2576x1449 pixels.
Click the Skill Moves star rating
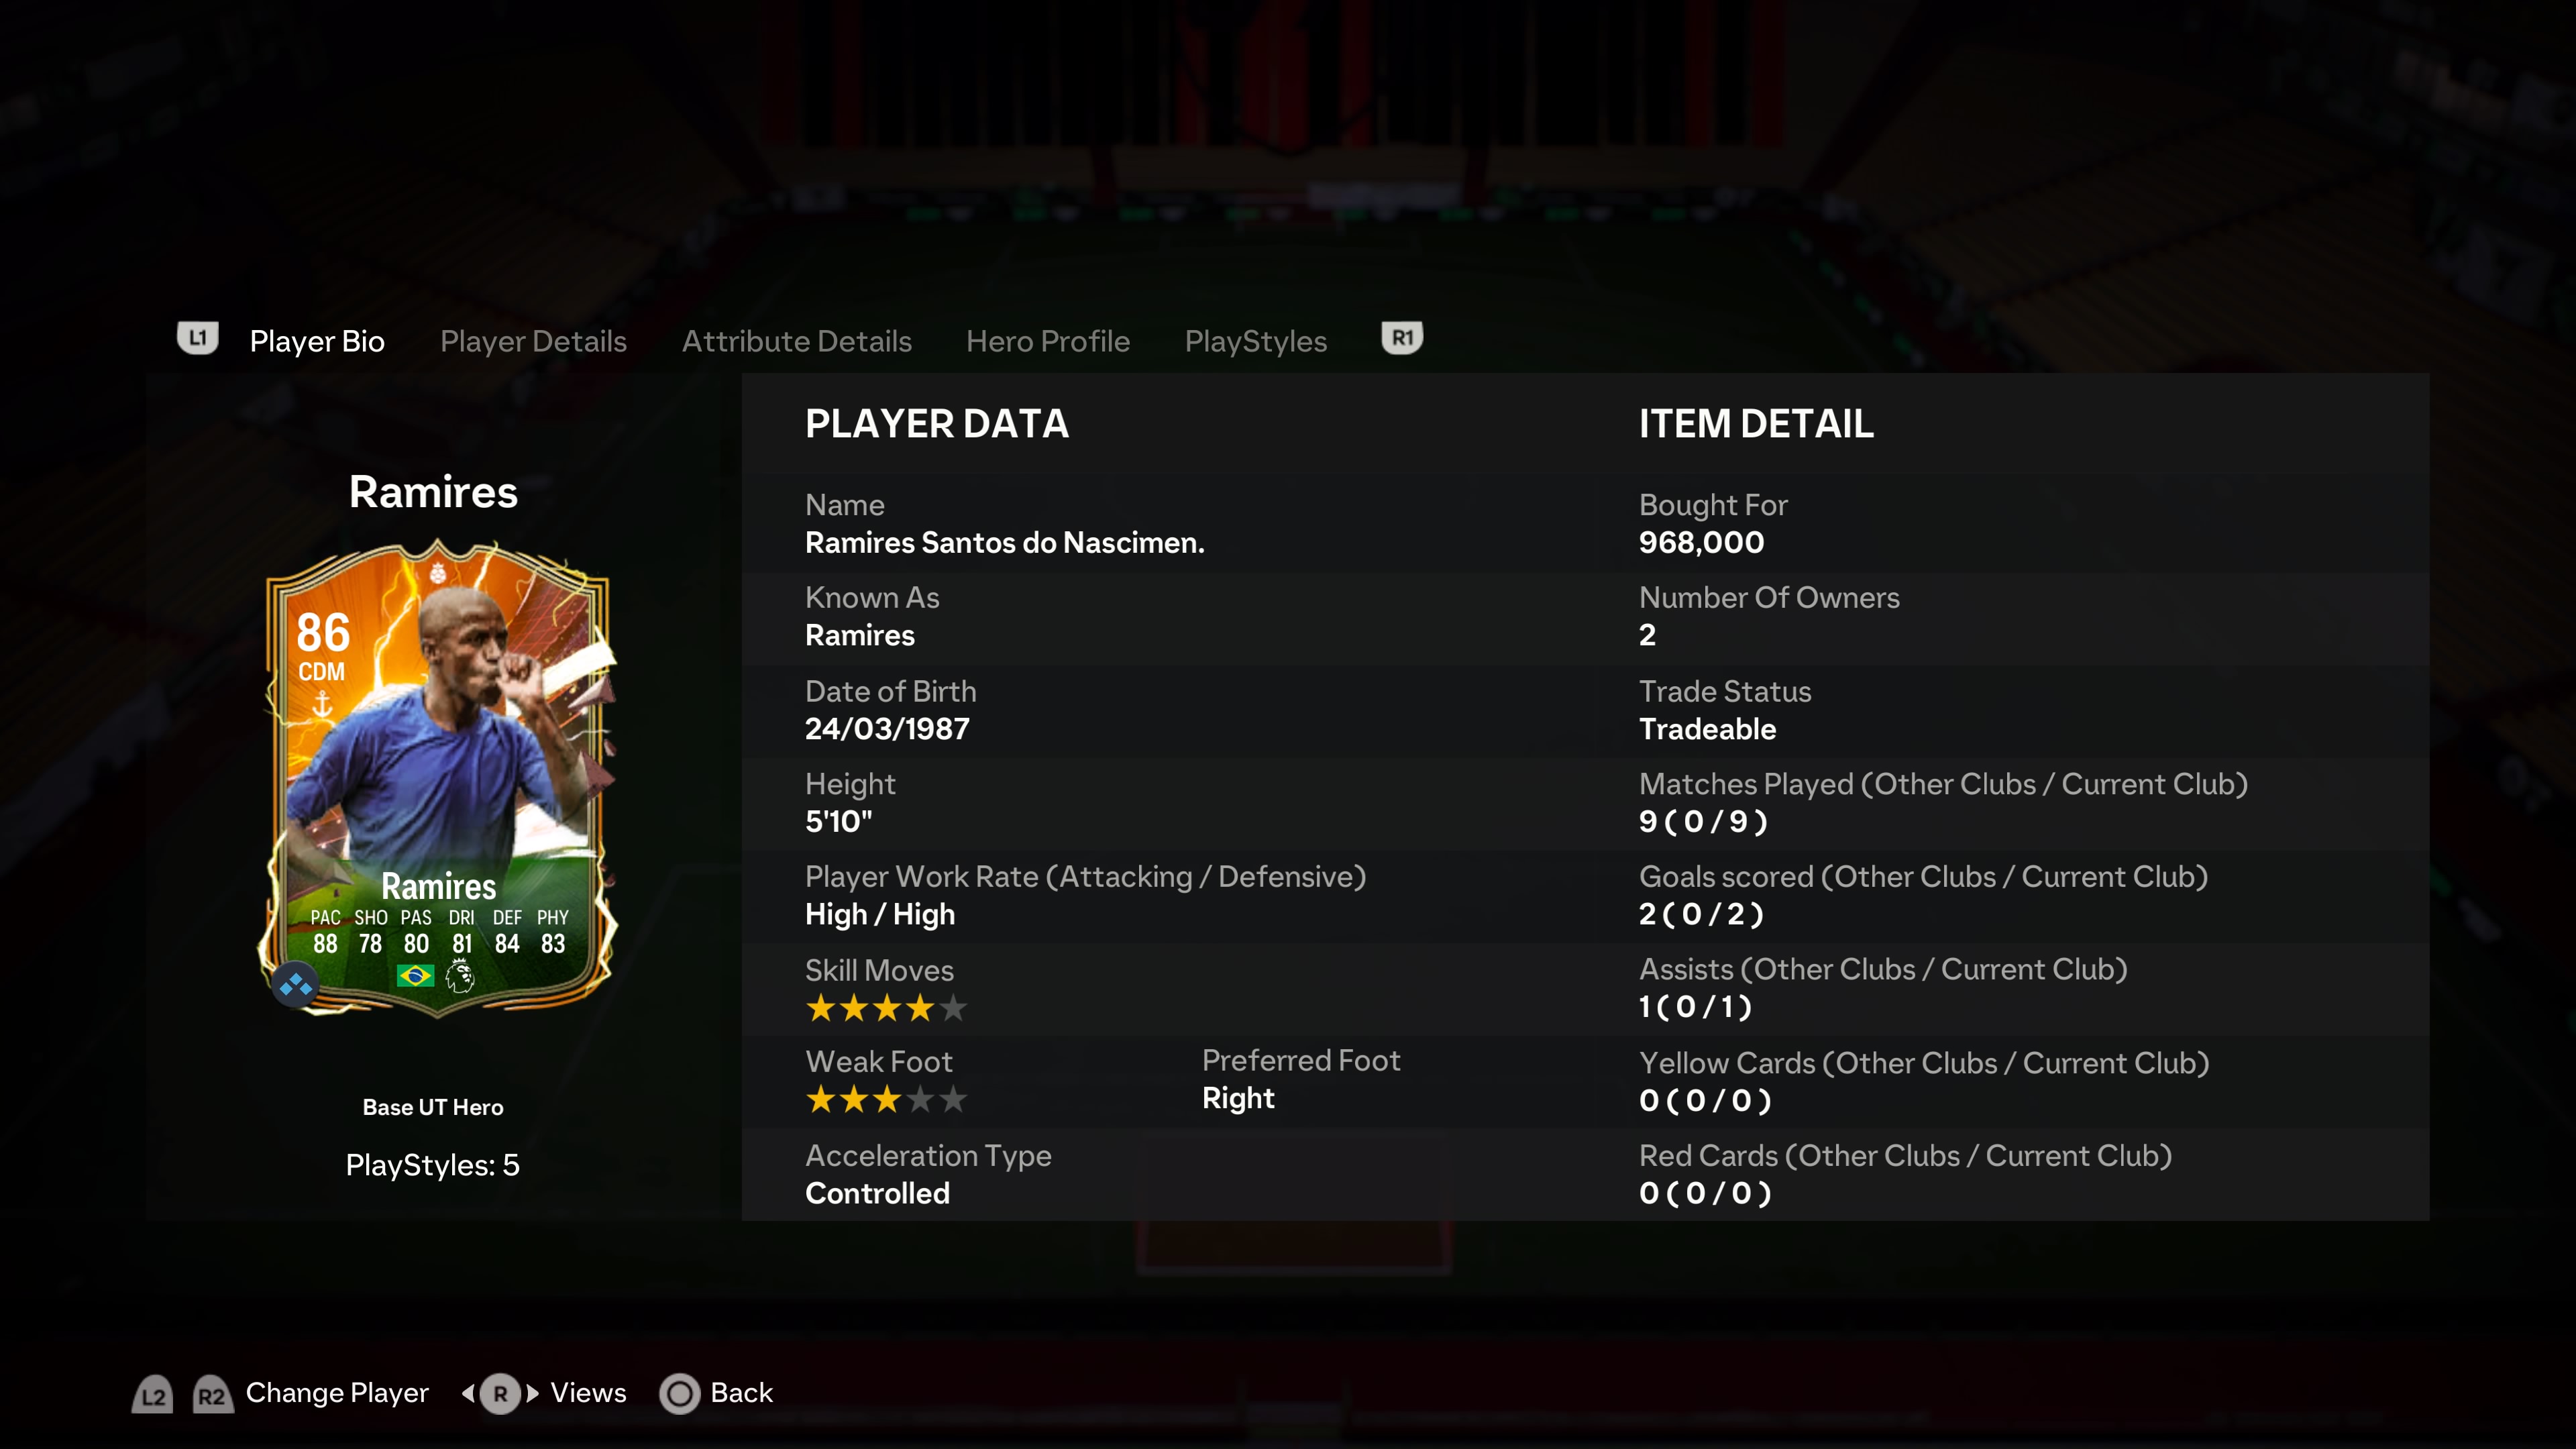(x=886, y=1008)
